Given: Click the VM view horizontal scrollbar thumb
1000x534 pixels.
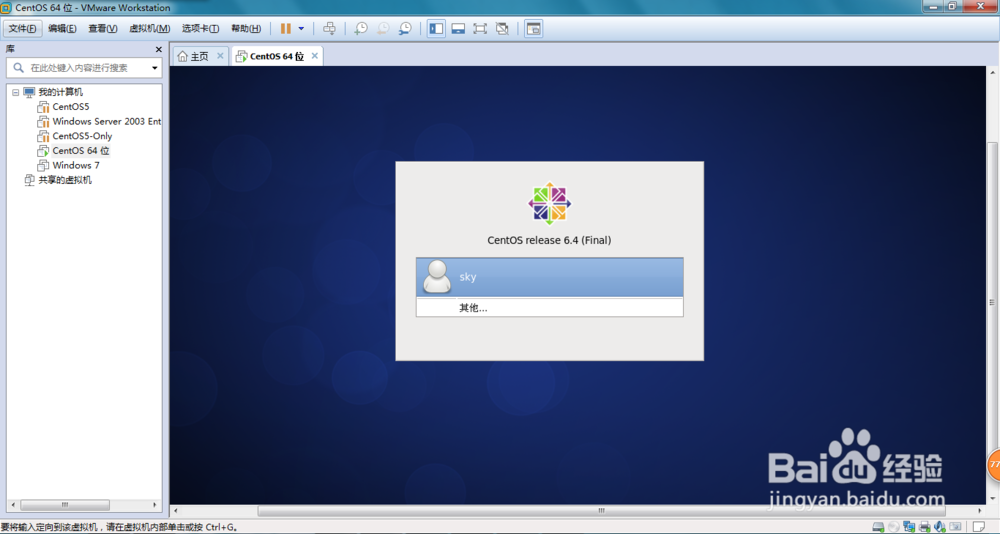Looking at the screenshot, I should click(x=600, y=511).
